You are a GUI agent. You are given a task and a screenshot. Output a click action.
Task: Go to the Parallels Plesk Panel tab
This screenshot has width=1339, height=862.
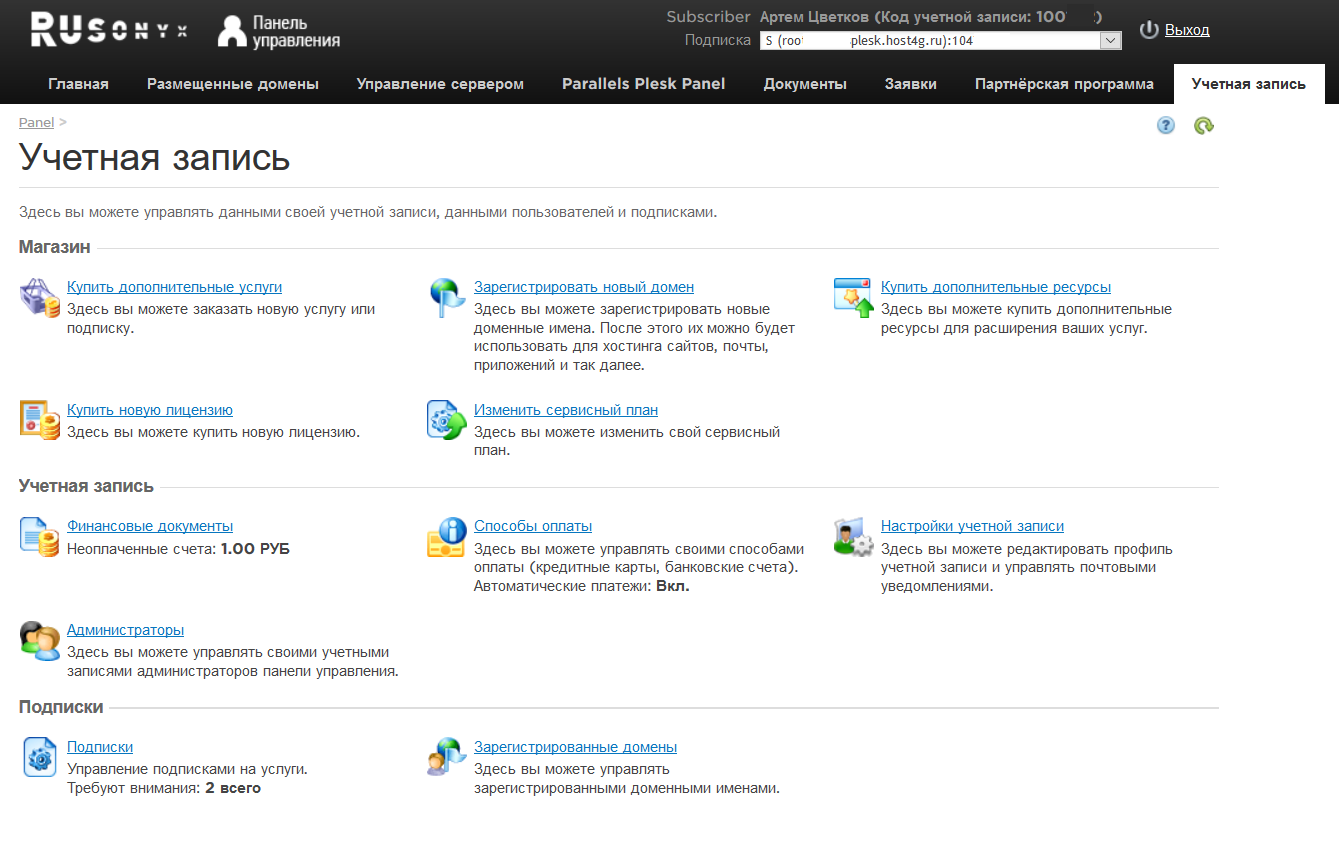pos(643,84)
